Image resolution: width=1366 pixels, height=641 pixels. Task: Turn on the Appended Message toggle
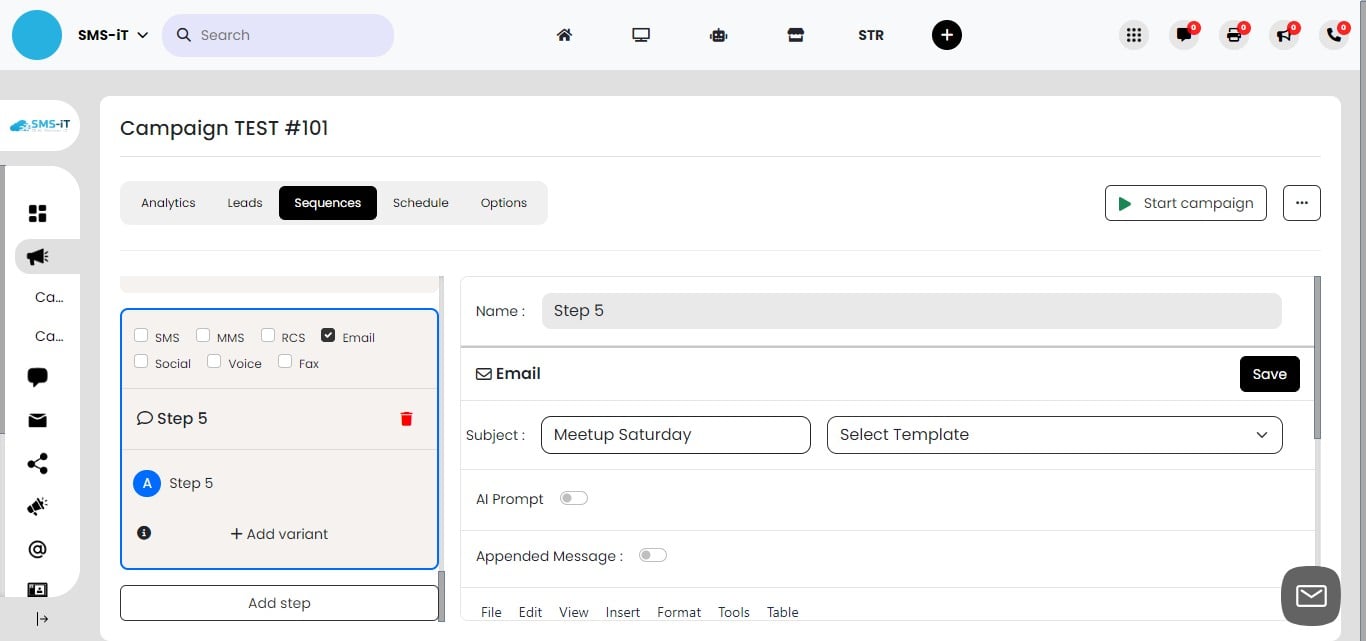652,555
